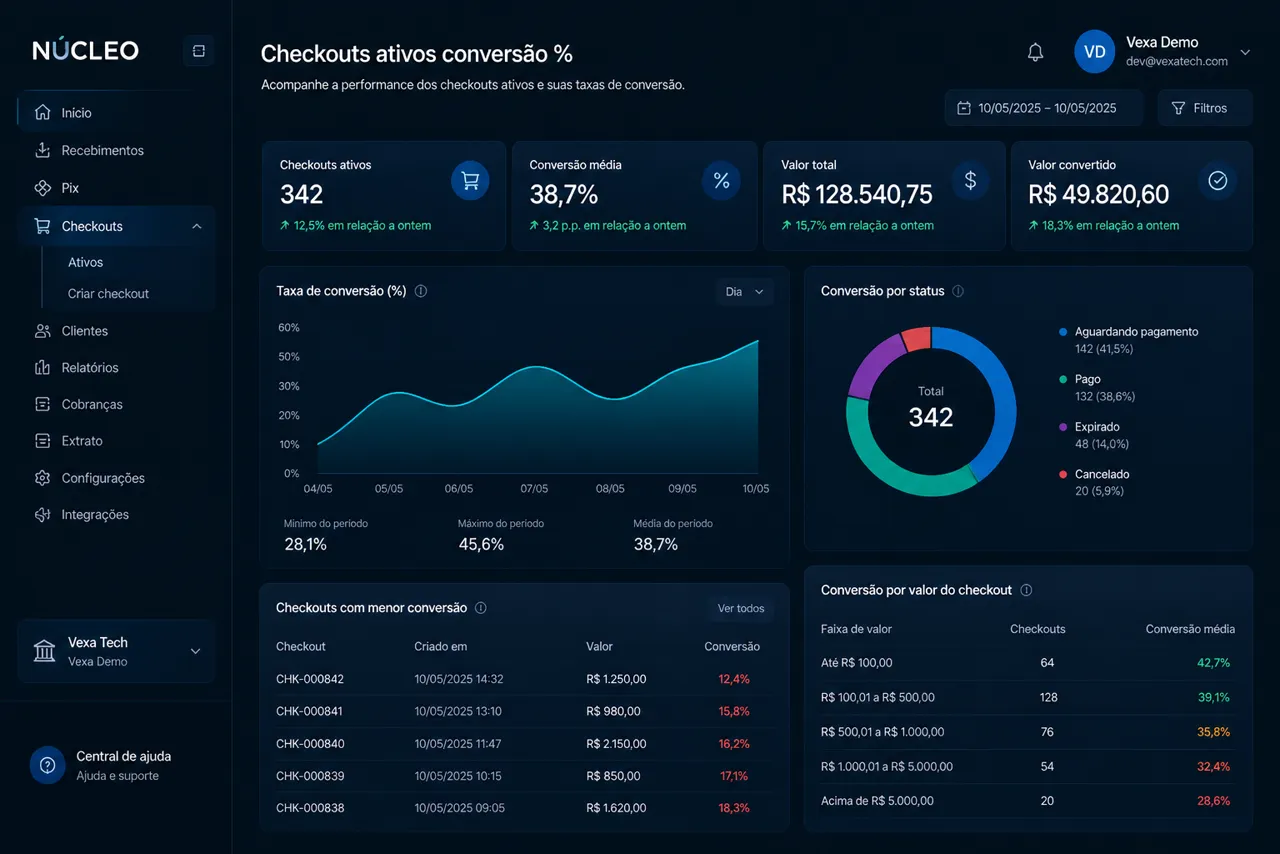This screenshot has height=854, width=1280.
Task: Open notifications bell
Action: [x=1036, y=53]
